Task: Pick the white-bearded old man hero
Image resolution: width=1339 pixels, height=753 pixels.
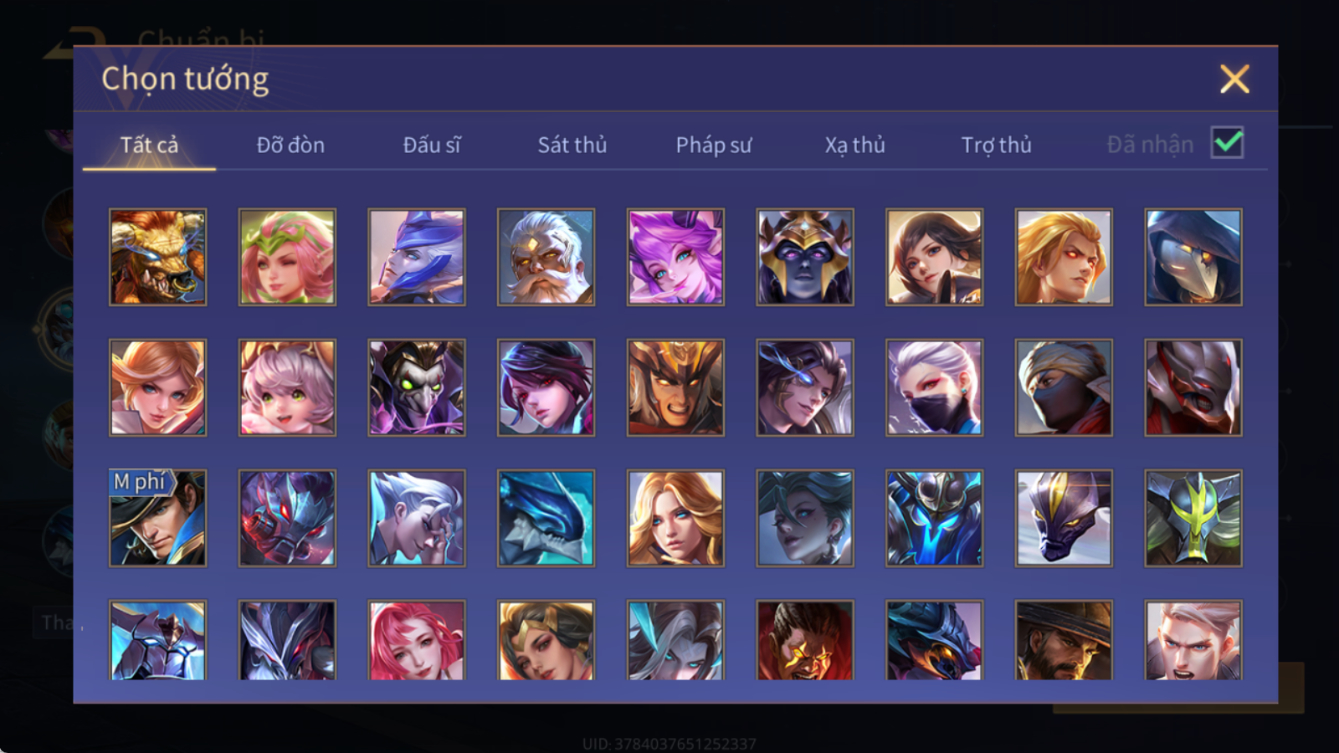Action: (546, 257)
